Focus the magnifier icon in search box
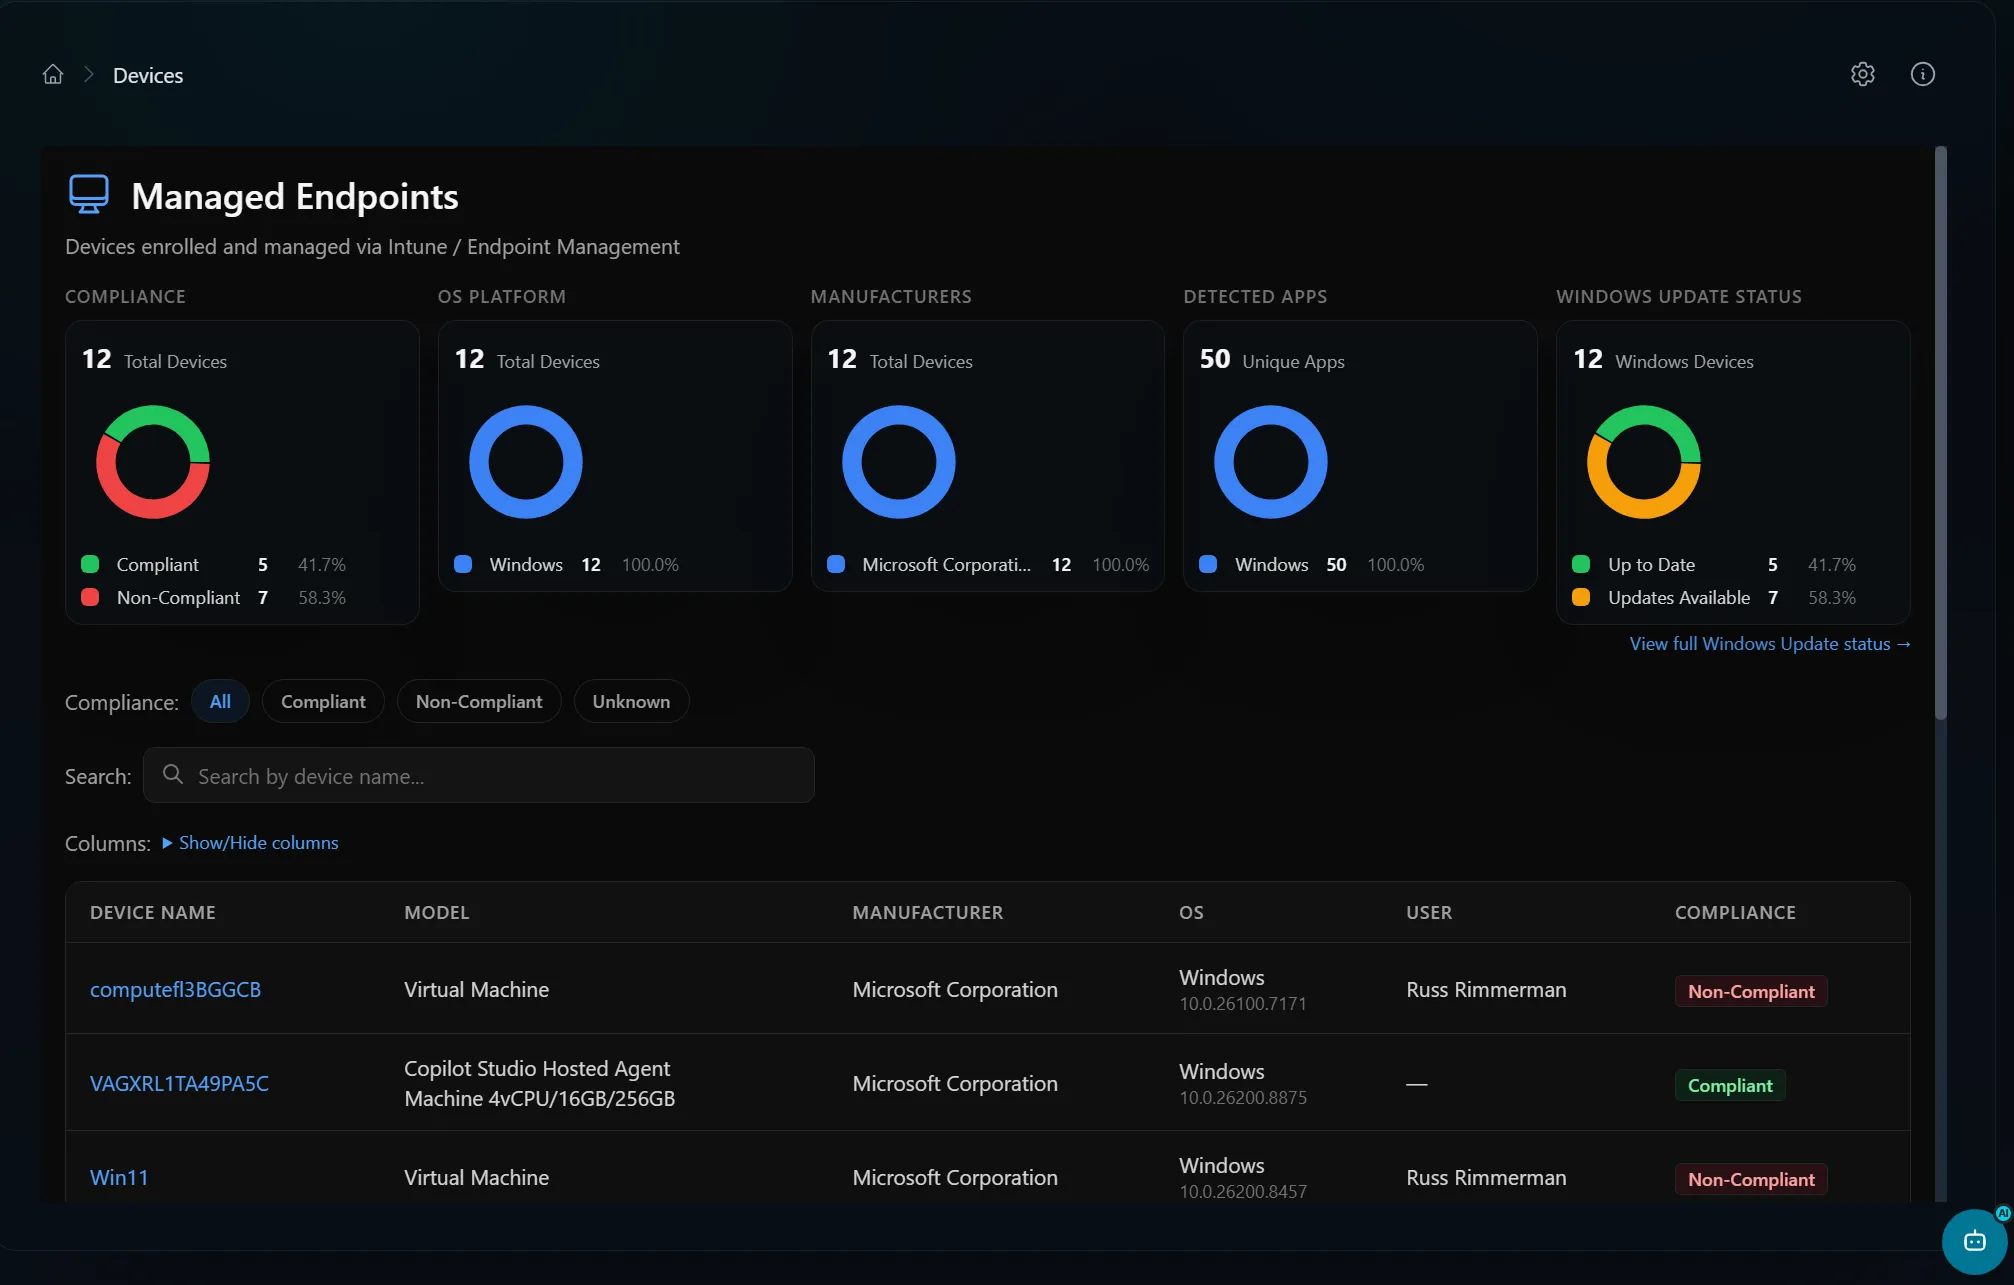The height and width of the screenshot is (1285, 2014). point(173,774)
